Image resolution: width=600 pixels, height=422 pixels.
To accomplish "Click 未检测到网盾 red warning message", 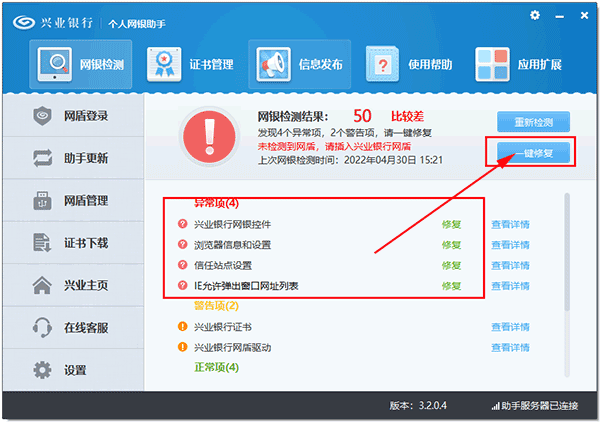I will [334, 147].
